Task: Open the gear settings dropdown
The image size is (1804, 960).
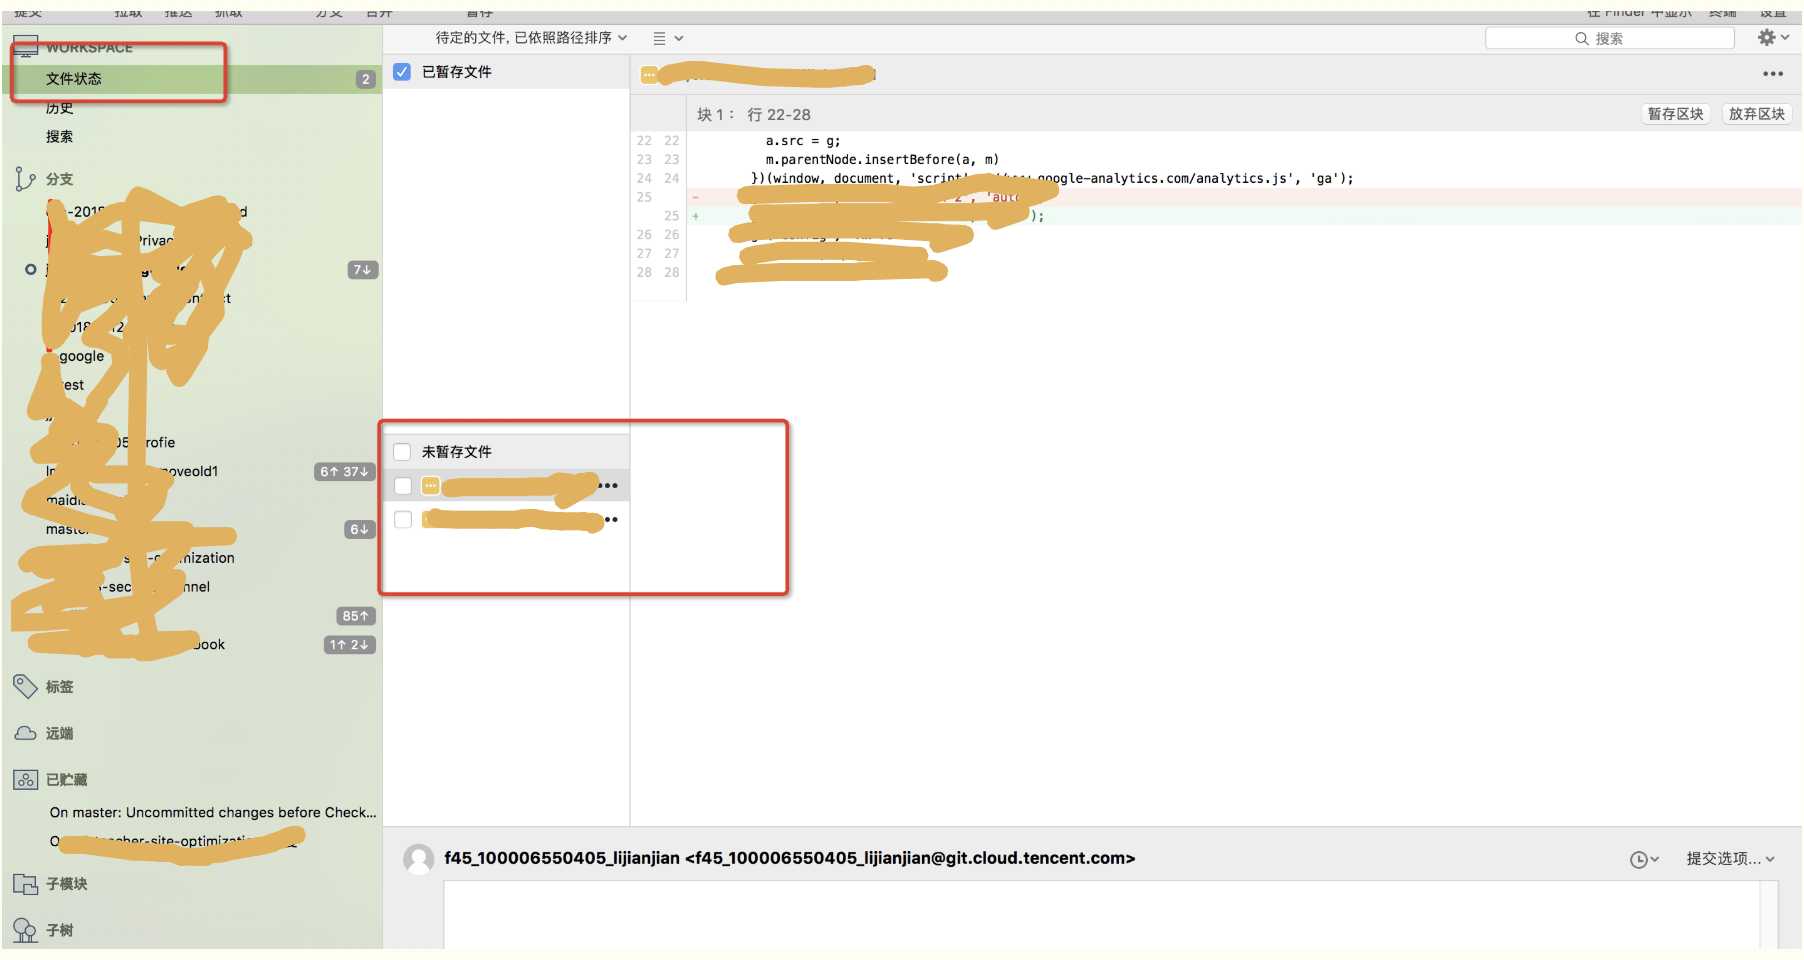Action: click(x=1773, y=38)
